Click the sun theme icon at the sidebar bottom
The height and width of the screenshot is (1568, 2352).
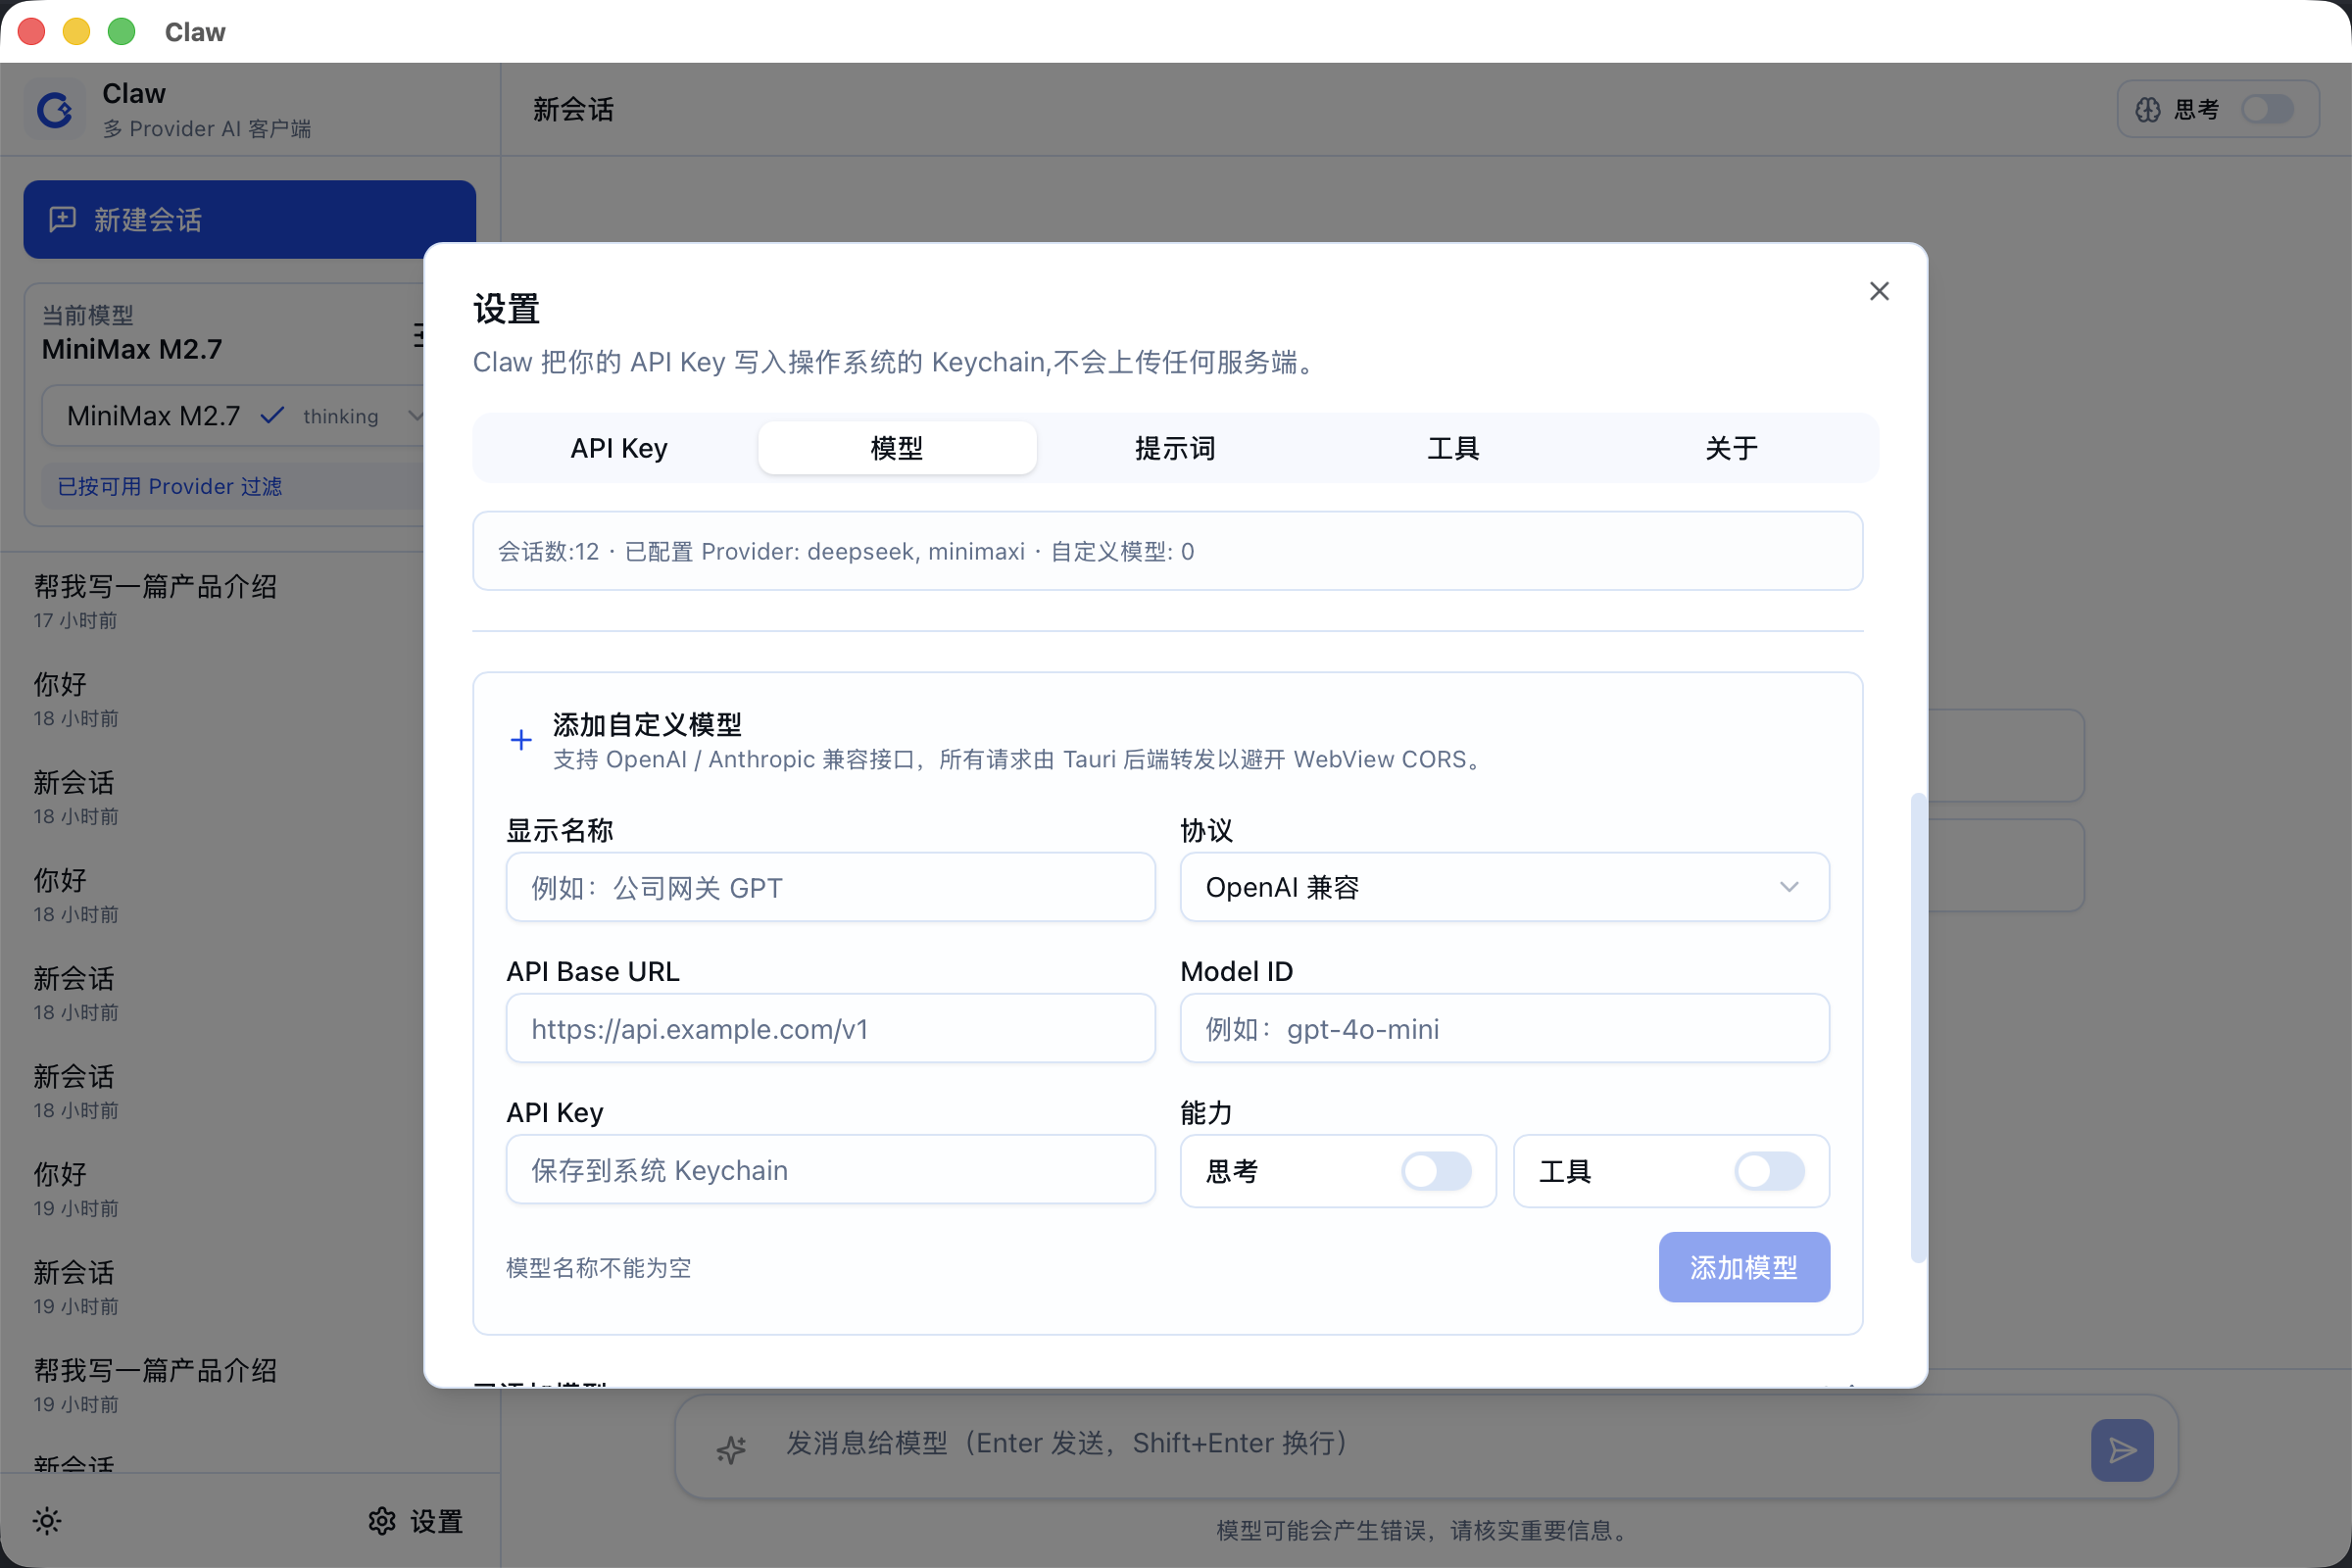tap(47, 1521)
